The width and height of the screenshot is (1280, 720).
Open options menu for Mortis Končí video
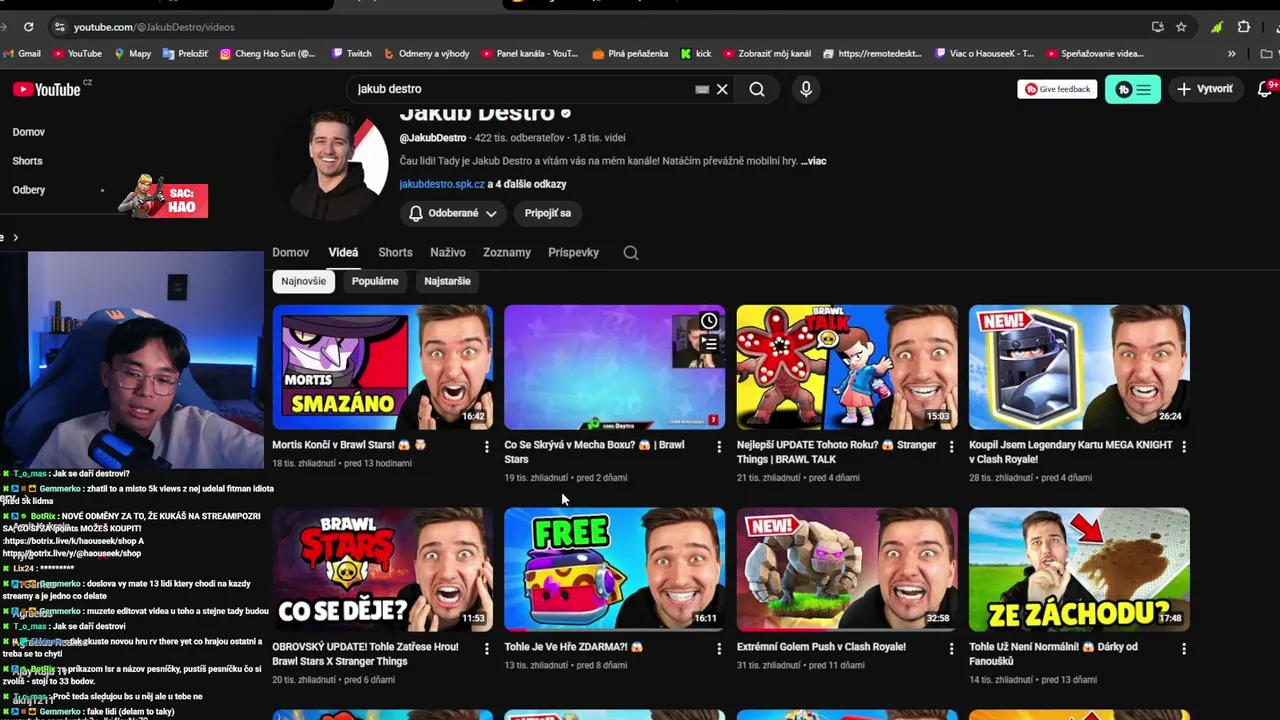pos(487,447)
